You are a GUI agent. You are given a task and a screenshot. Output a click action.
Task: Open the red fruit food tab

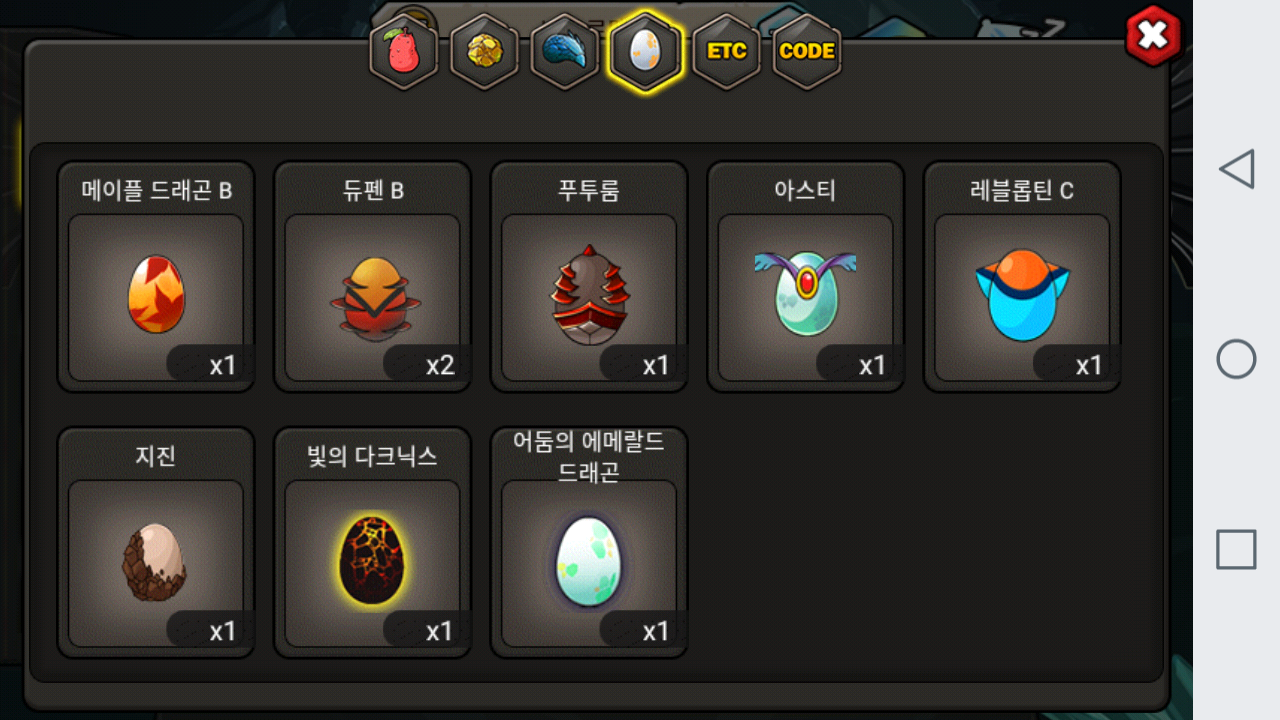404,51
